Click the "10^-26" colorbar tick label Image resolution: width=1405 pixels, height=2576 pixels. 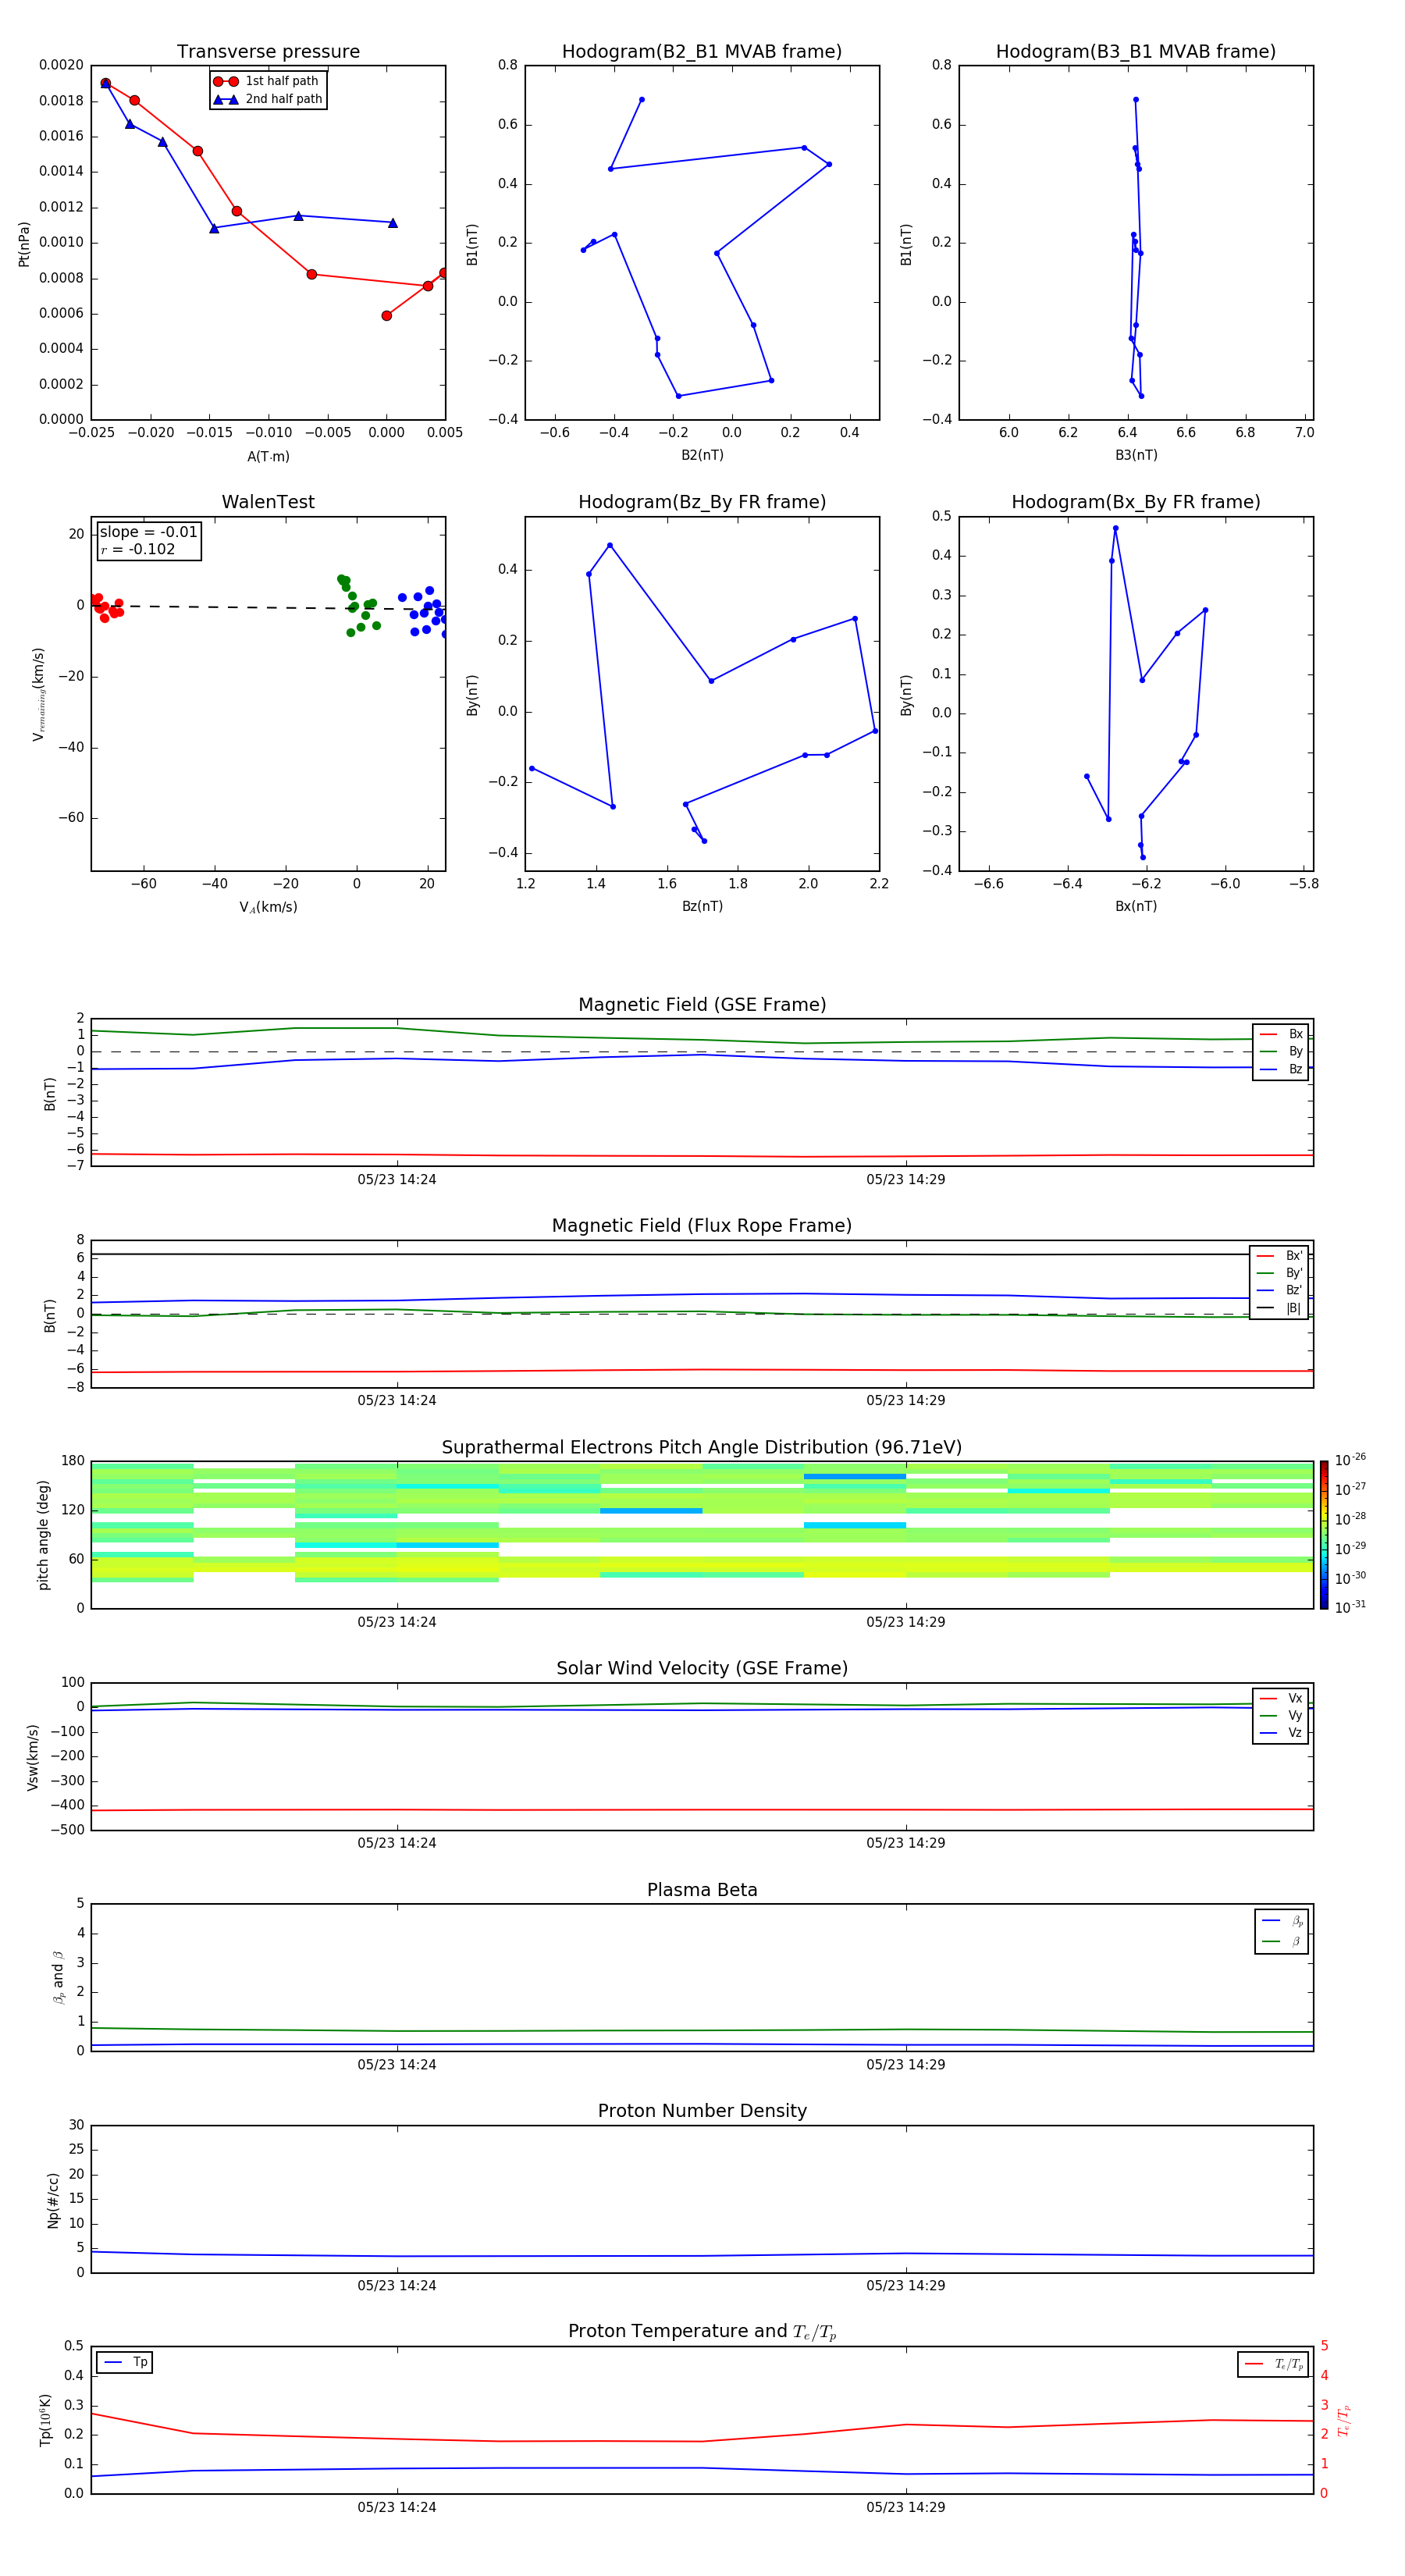click(x=1350, y=1460)
